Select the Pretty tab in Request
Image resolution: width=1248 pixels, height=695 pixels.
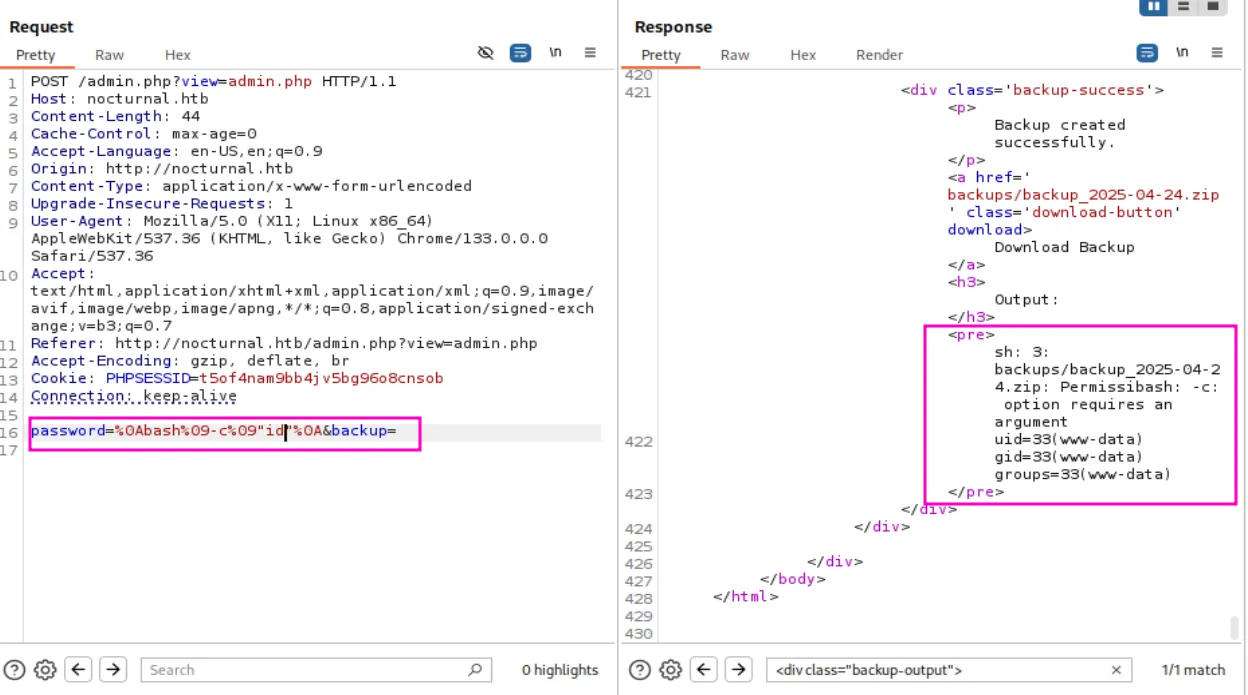(x=36, y=55)
